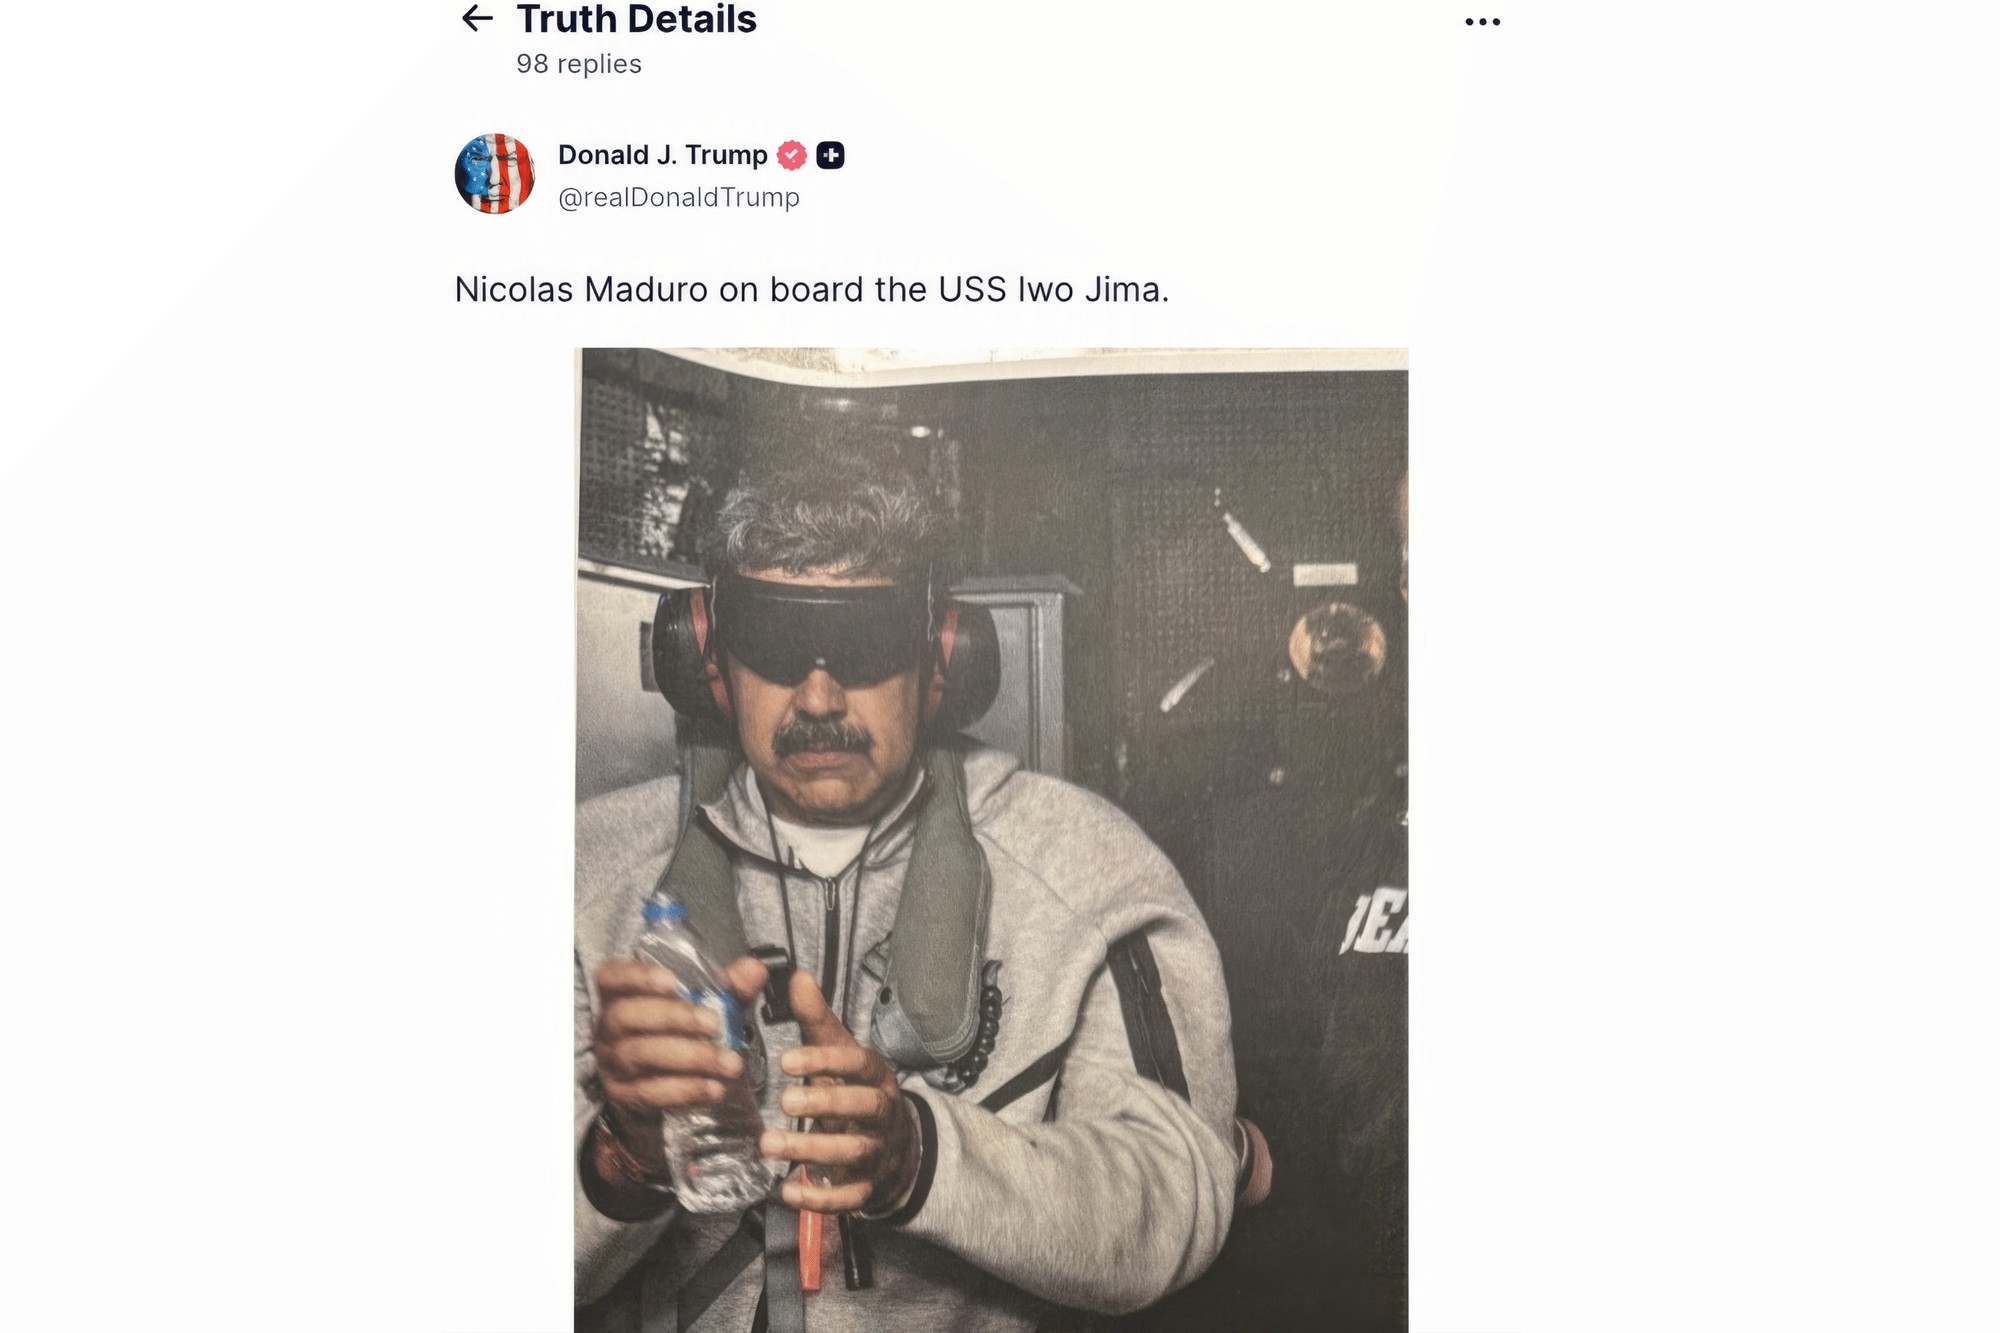Image resolution: width=2000 pixels, height=1333 pixels.
Task: Click the plus icon beside the verified badge
Action: coord(831,155)
